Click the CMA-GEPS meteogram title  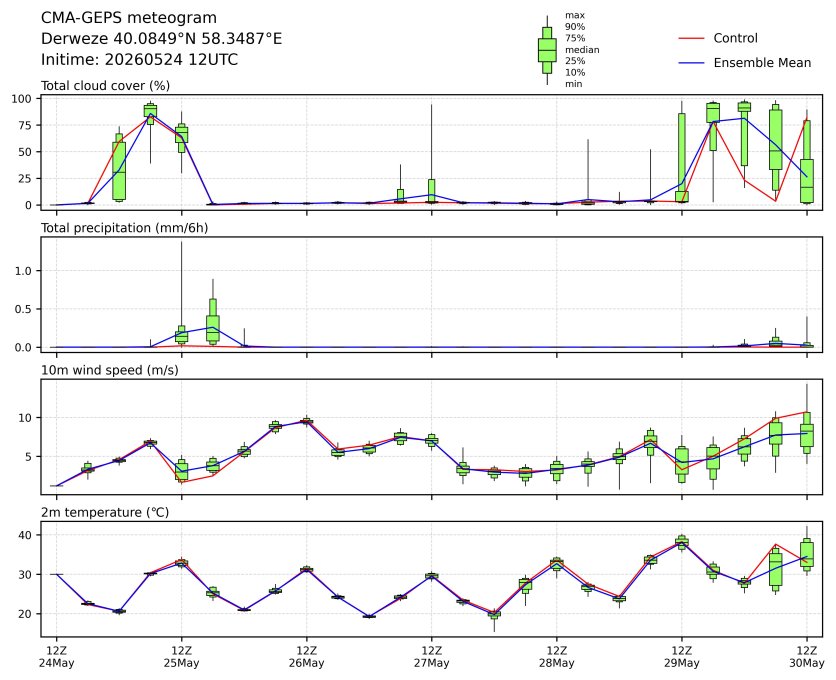129,18
